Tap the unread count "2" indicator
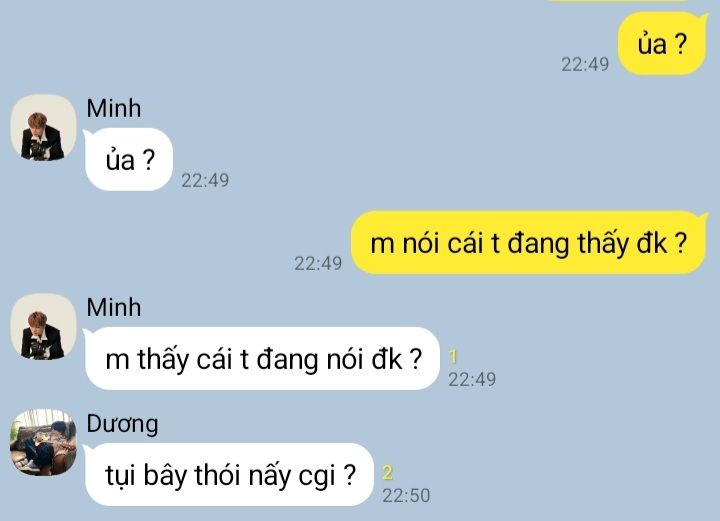Screen dimensions: 720x521 point(388,473)
